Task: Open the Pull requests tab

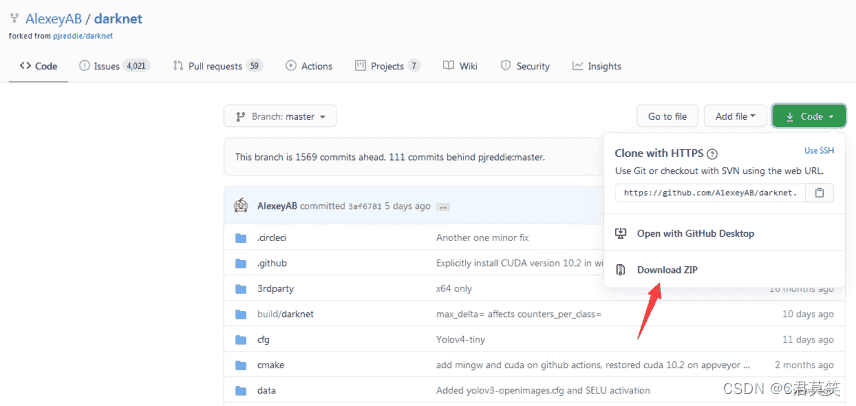Action: [x=218, y=66]
